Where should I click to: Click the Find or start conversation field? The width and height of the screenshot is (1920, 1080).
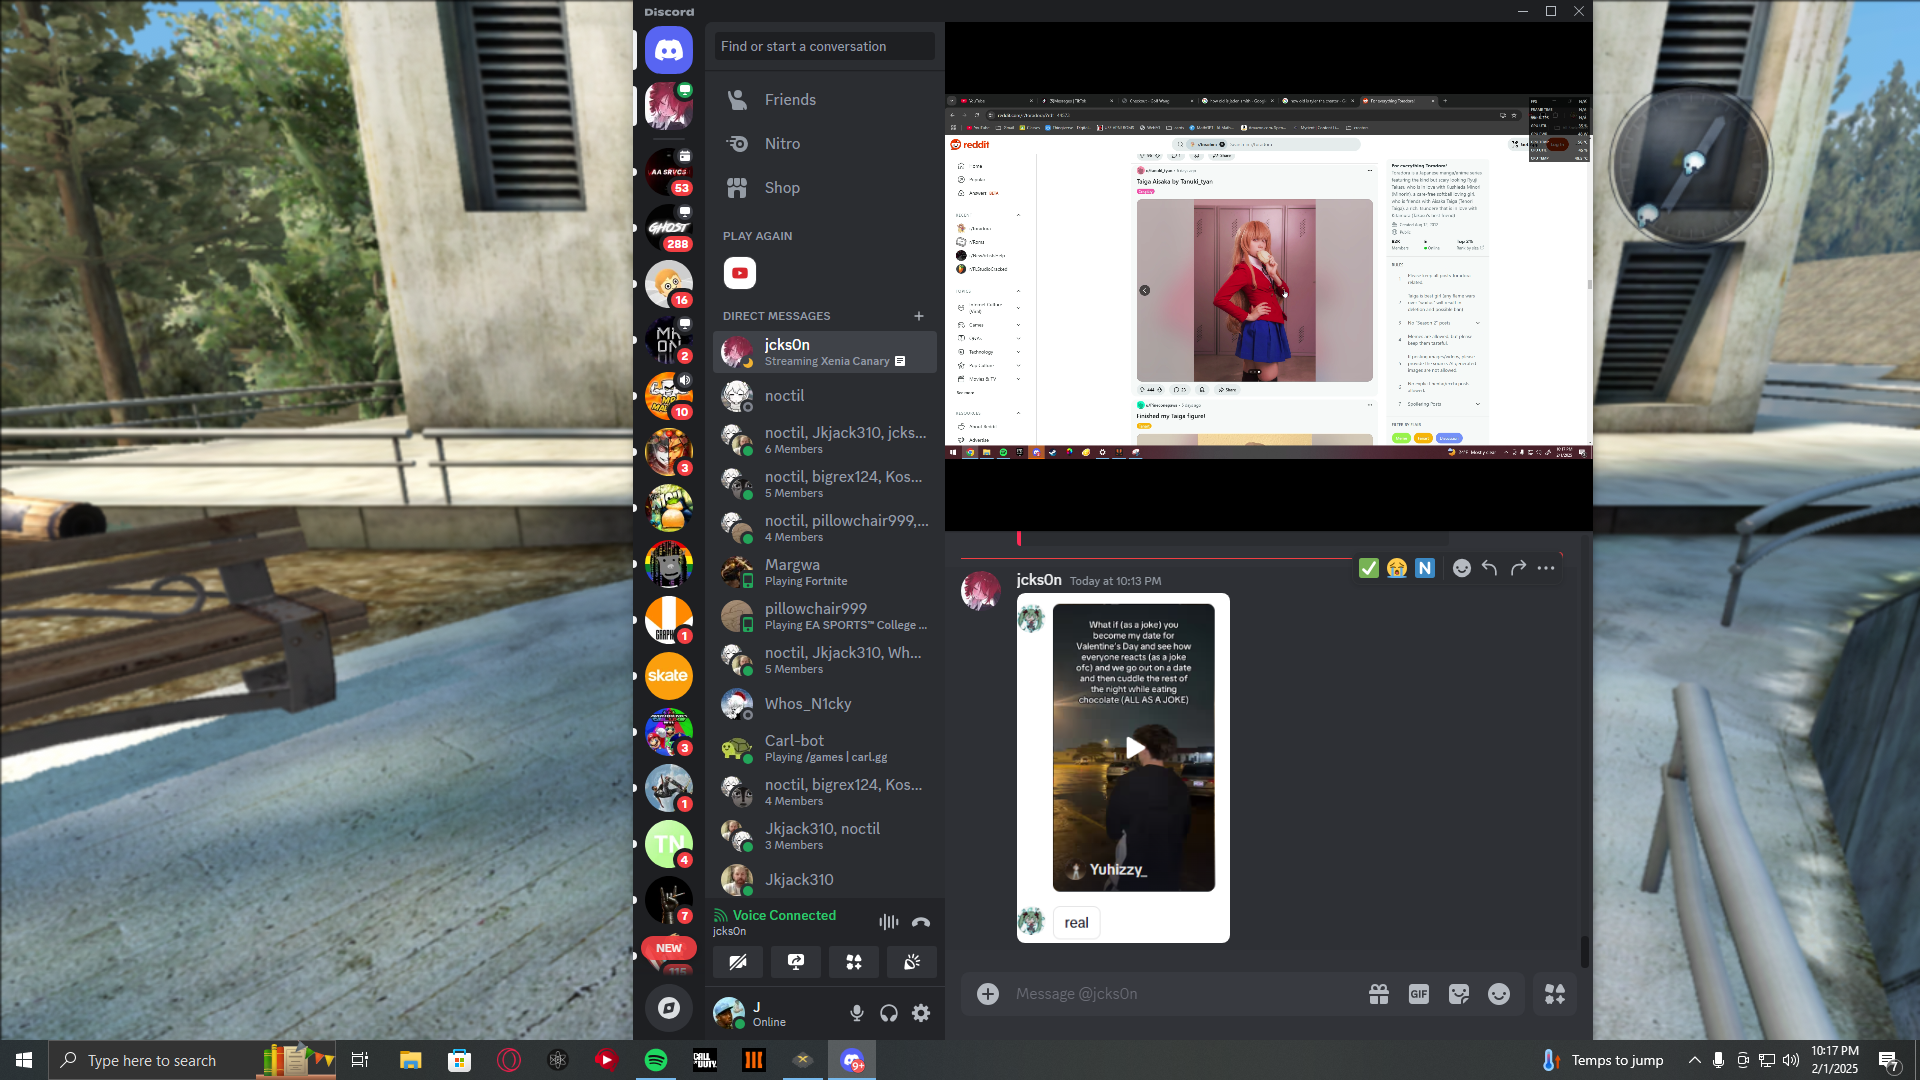[824, 46]
